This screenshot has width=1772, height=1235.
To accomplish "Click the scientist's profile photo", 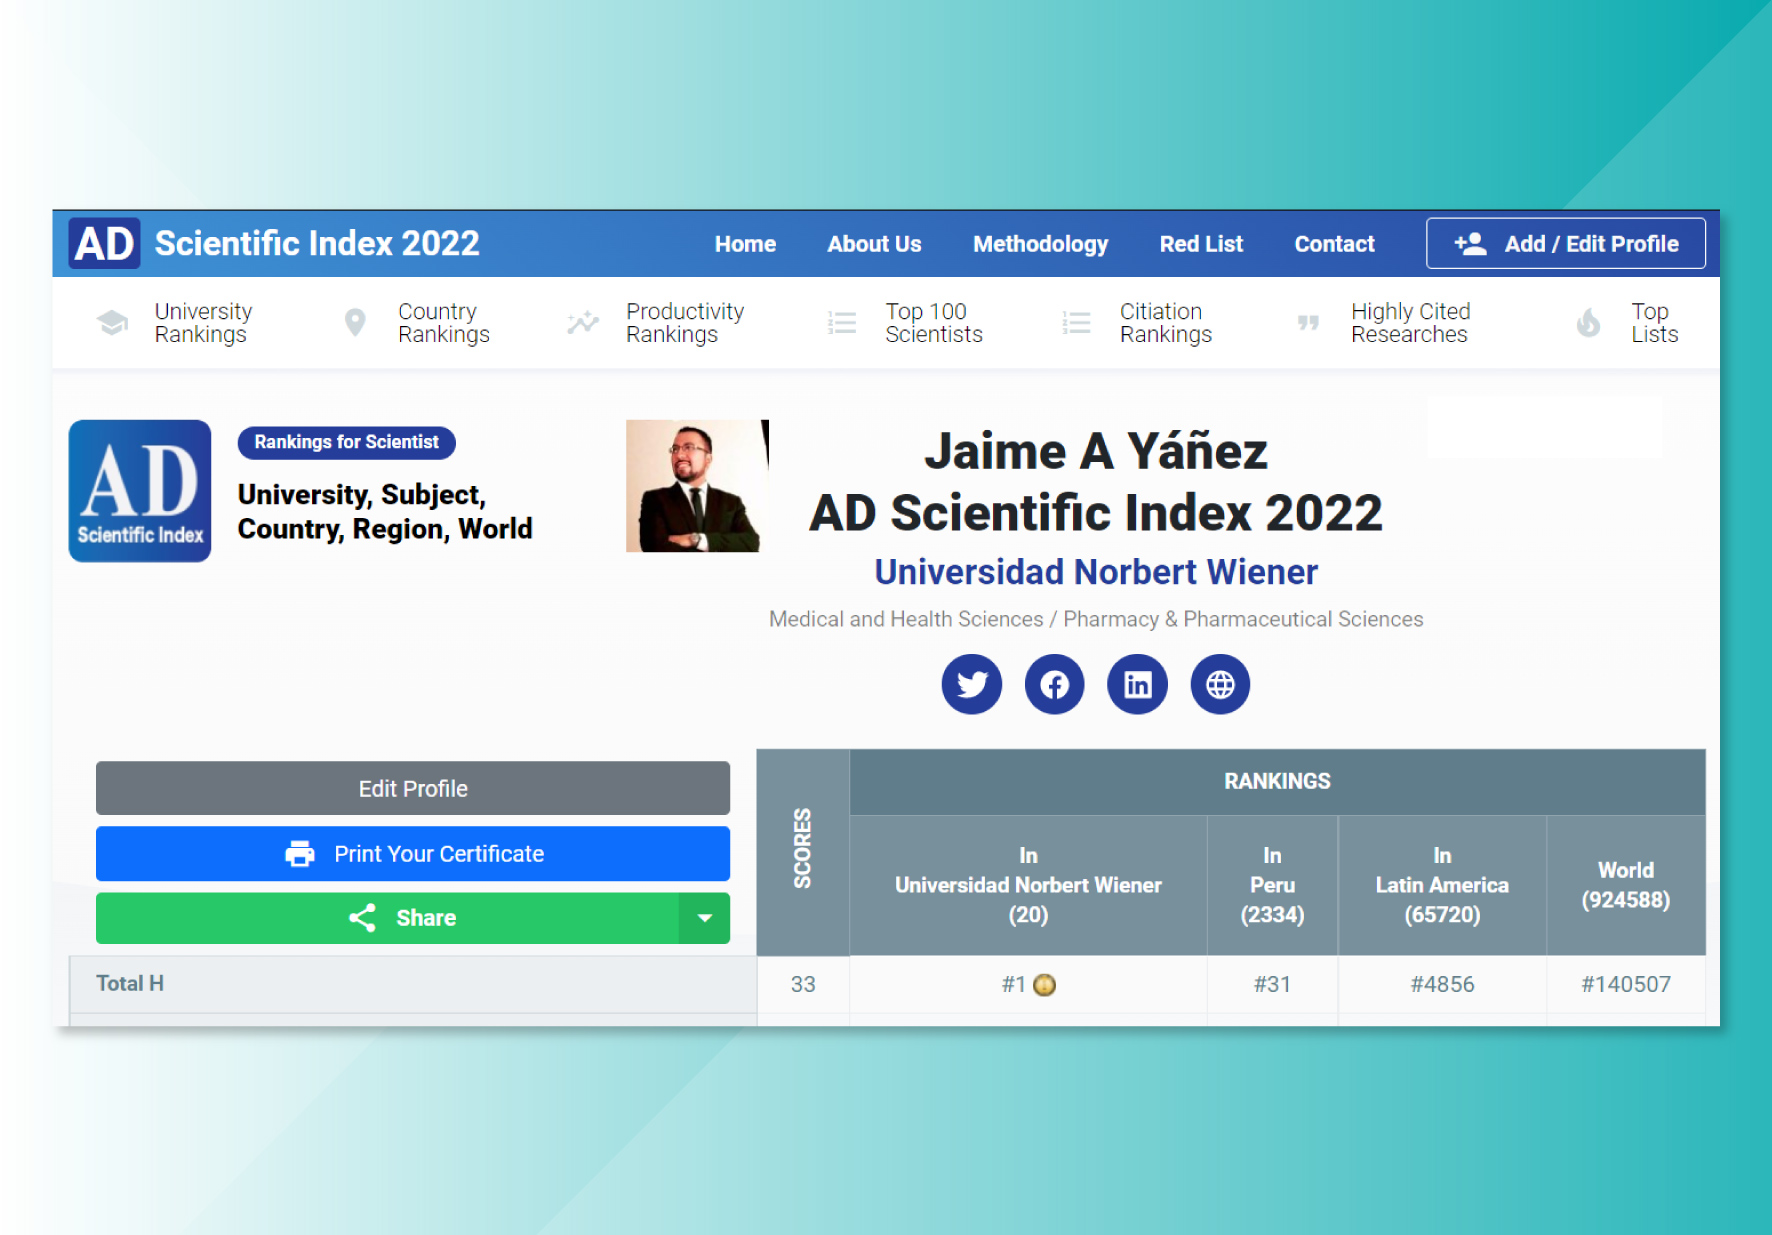I will pyautogui.click(x=697, y=486).
